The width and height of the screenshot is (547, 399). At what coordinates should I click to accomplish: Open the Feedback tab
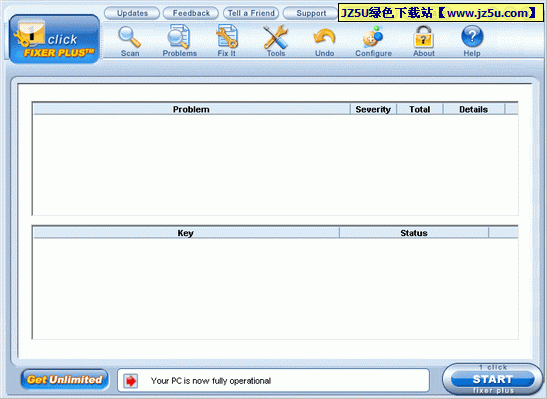191,13
